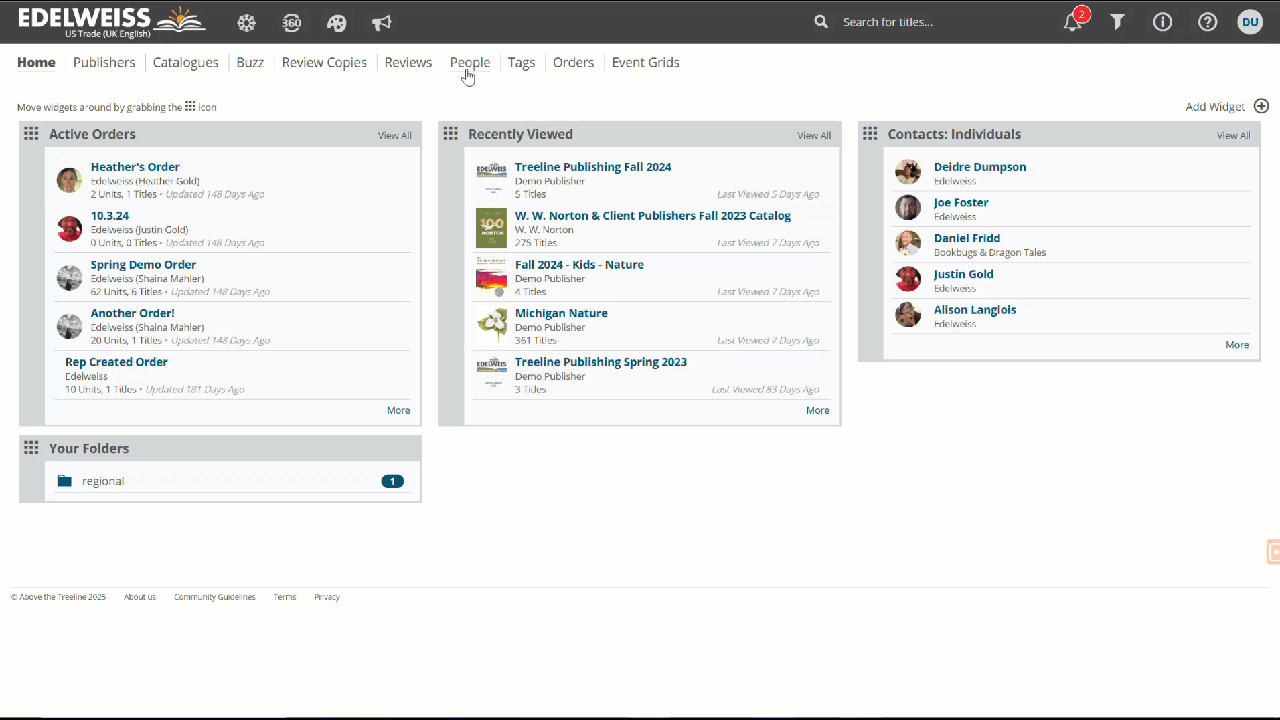Screen dimensions: 1280x720
Task: Open Terms footer link
Action: 285,597
